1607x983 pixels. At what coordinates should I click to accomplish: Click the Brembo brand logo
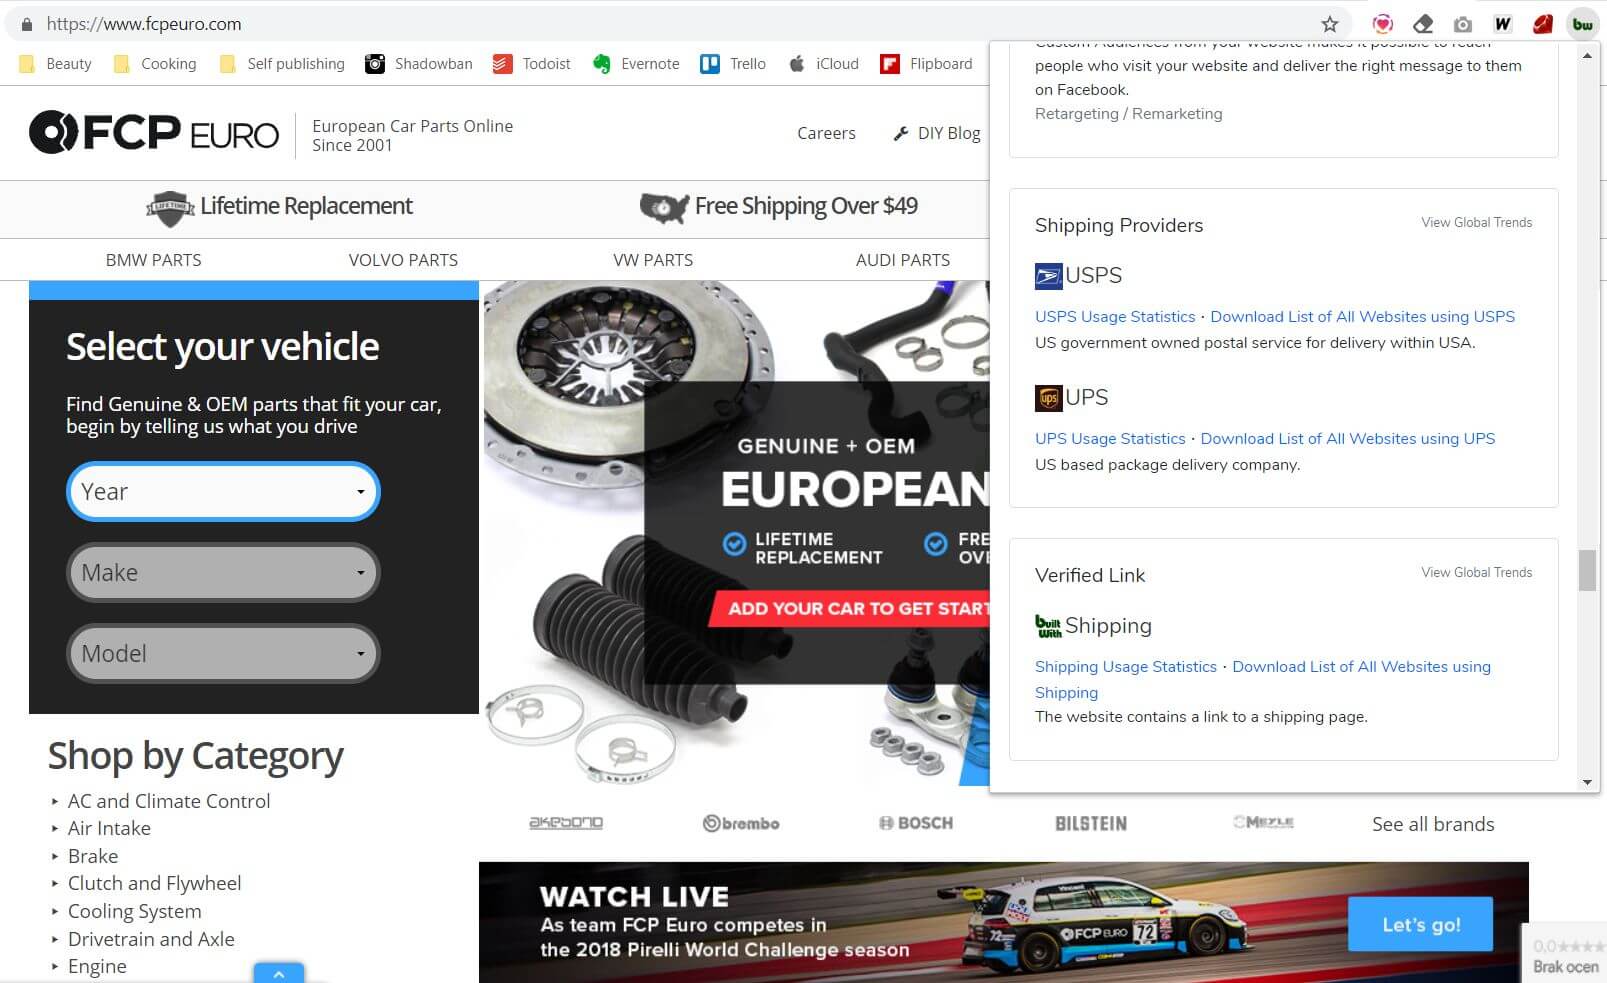coord(741,824)
